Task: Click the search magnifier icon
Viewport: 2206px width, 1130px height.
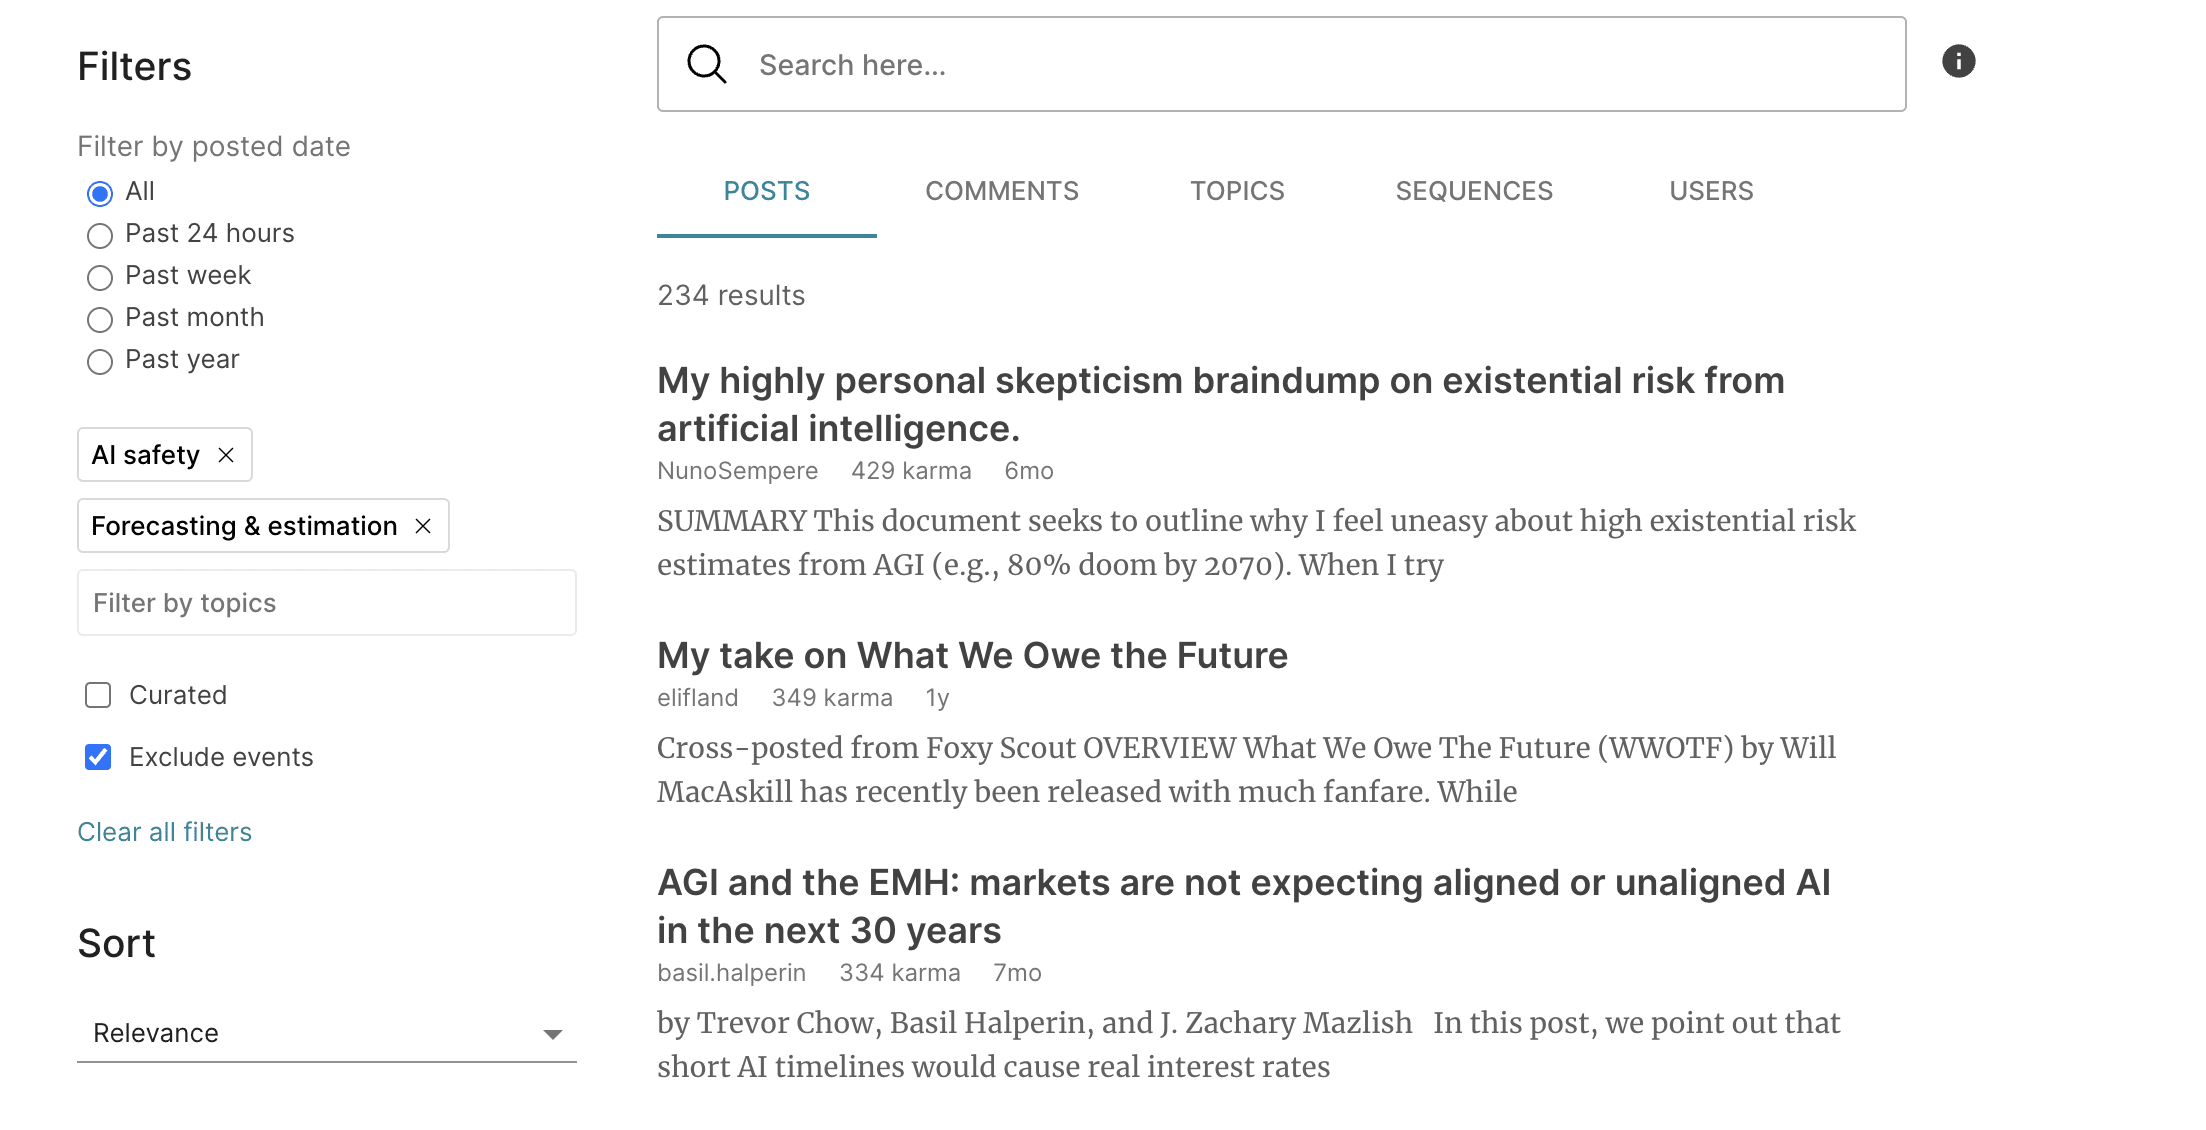Action: (706, 64)
